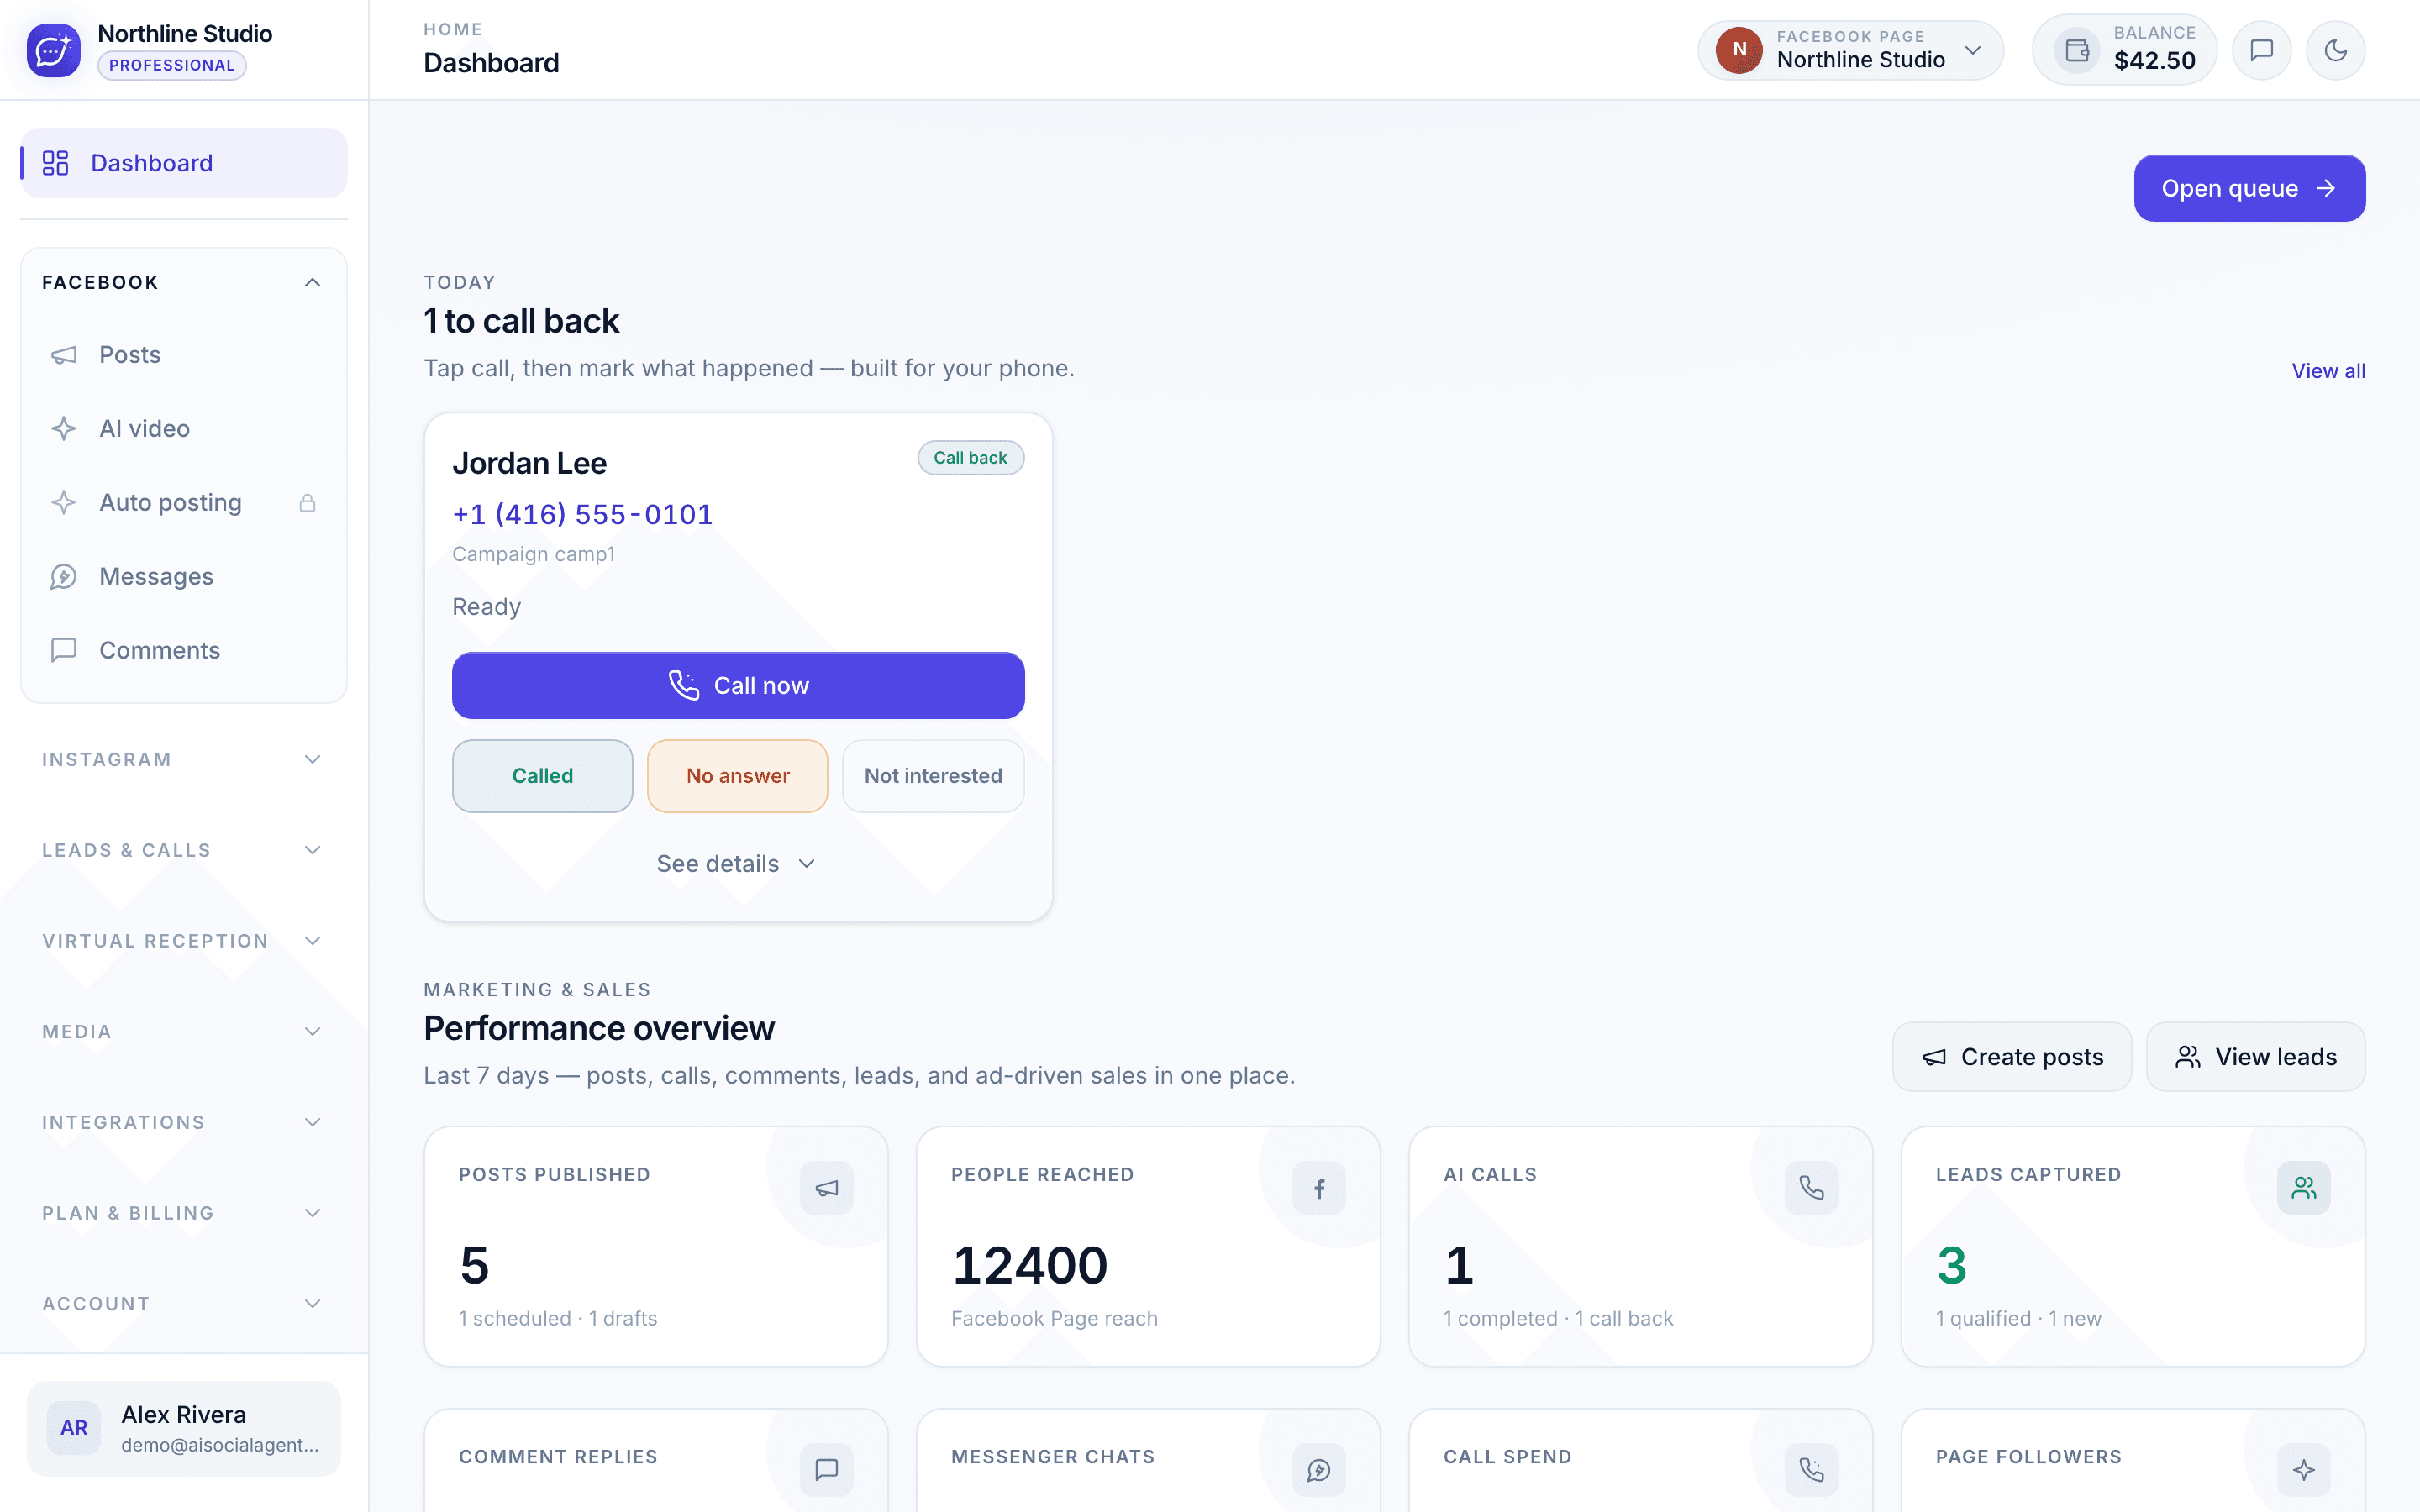Click the Northline Studio page avatar N
This screenshot has width=2420, height=1512.
tap(1739, 50)
